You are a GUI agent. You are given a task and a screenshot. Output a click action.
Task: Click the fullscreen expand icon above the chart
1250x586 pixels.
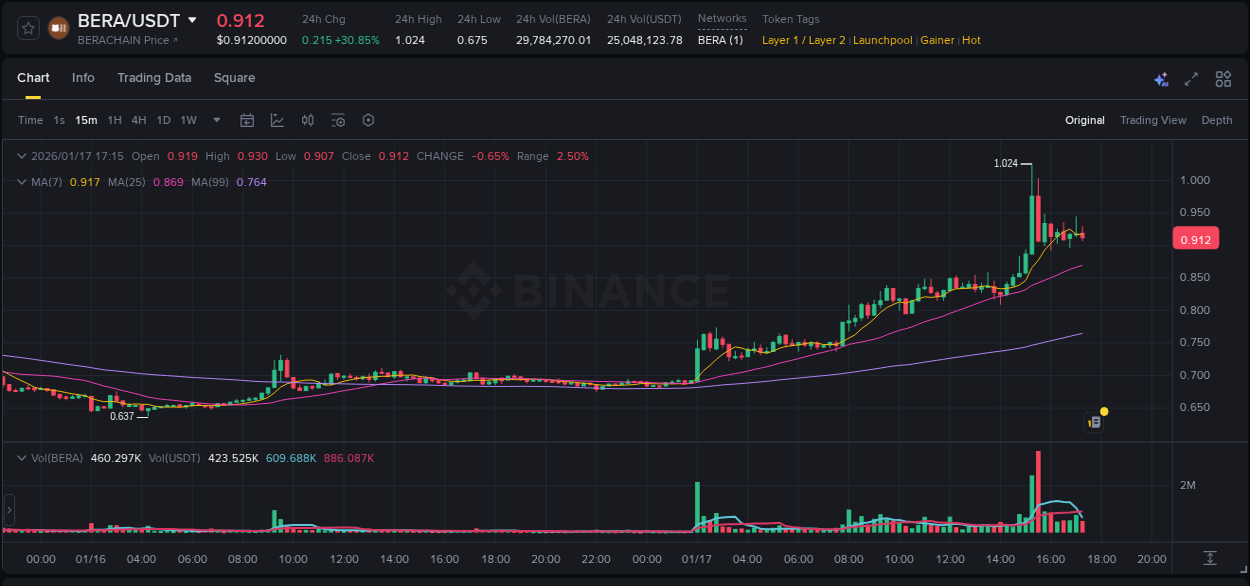click(1191, 78)
